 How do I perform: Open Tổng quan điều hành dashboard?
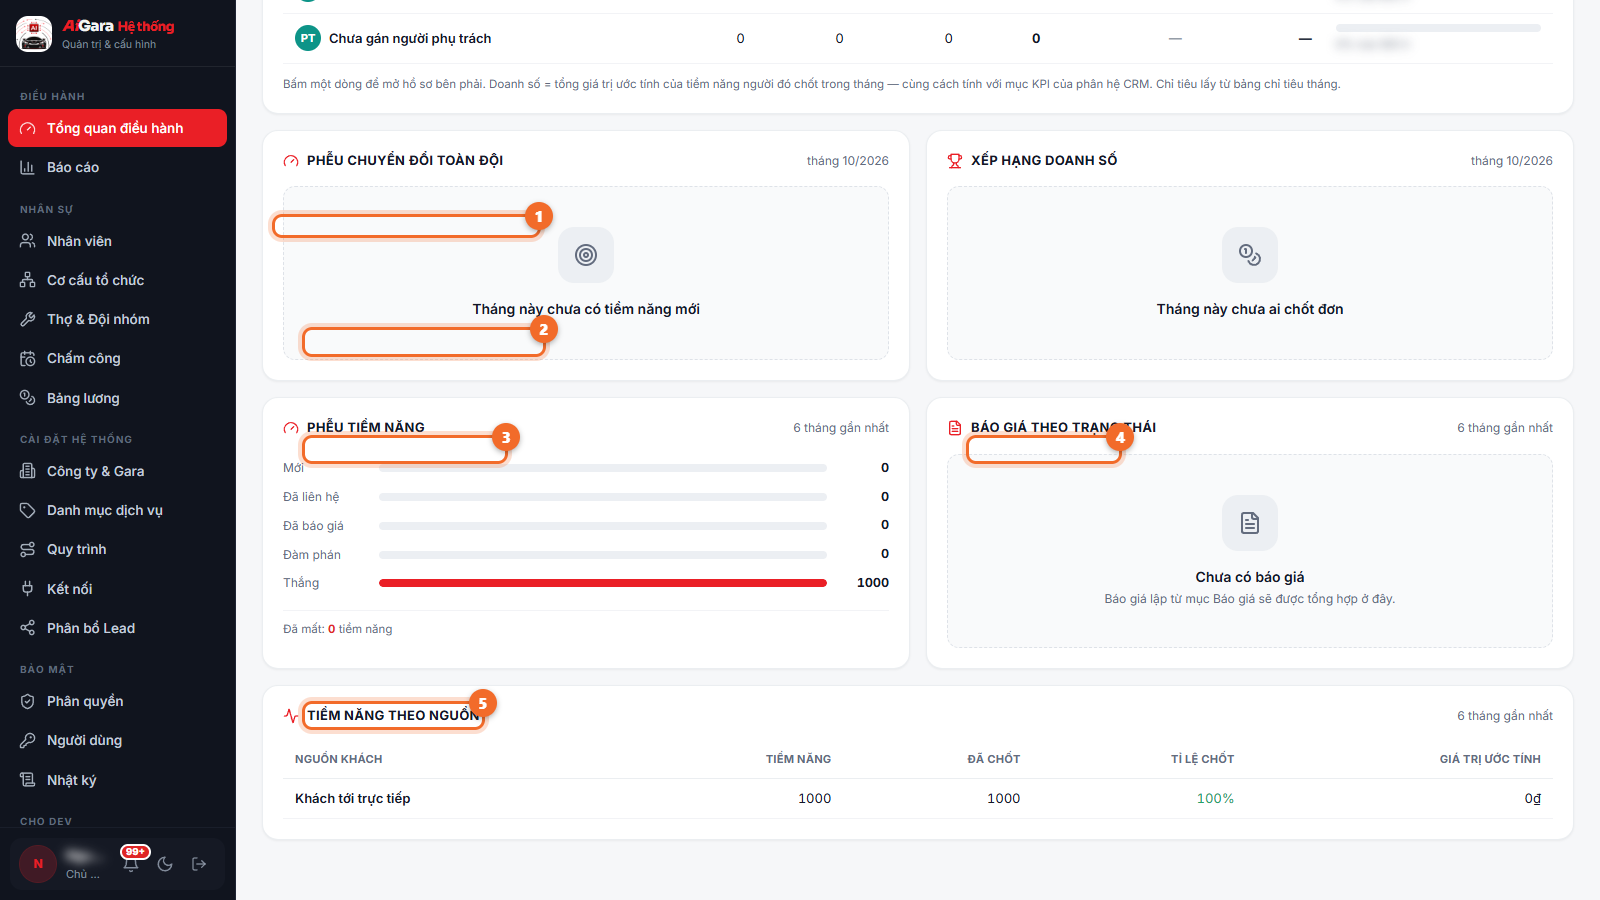coord(117,128)
